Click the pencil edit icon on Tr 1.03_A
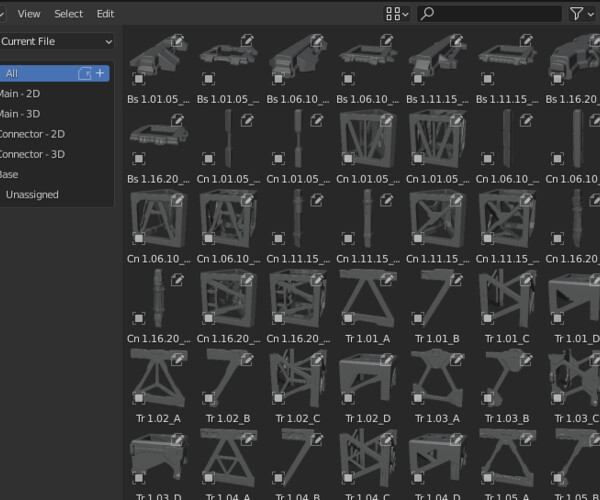600x500 pixels. (456, 359)
